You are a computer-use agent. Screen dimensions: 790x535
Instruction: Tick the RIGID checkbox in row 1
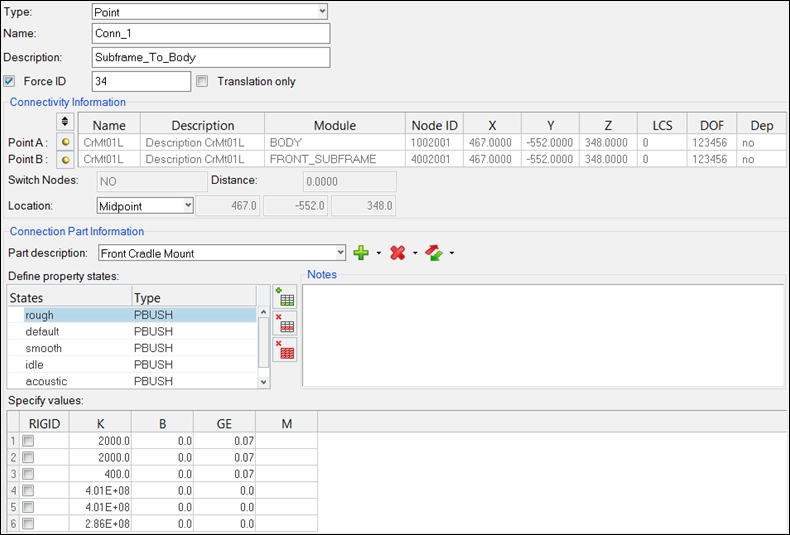[29, 441]
